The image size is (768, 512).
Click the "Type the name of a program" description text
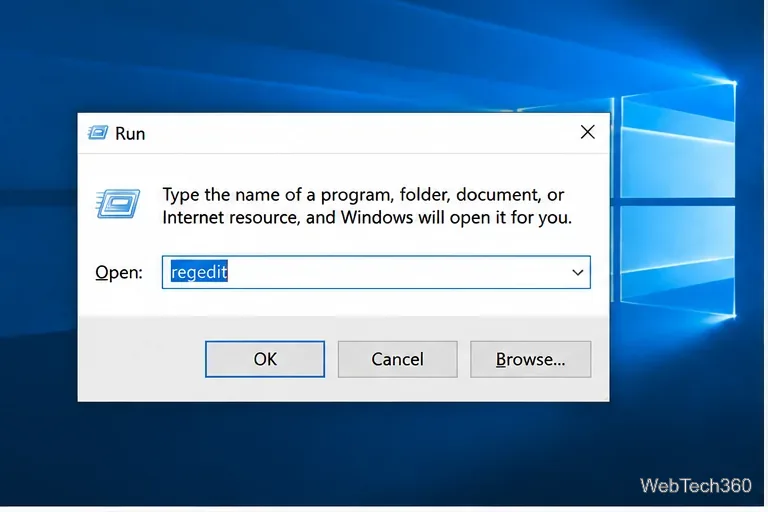[367, 206]
